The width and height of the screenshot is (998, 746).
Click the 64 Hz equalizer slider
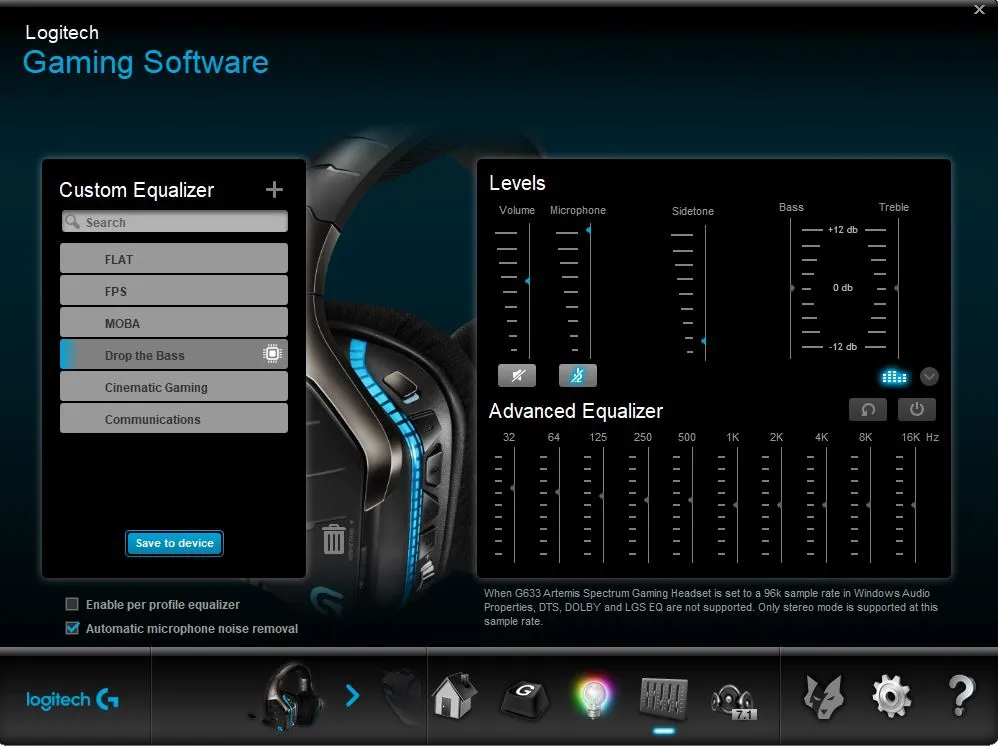point(558,492)
